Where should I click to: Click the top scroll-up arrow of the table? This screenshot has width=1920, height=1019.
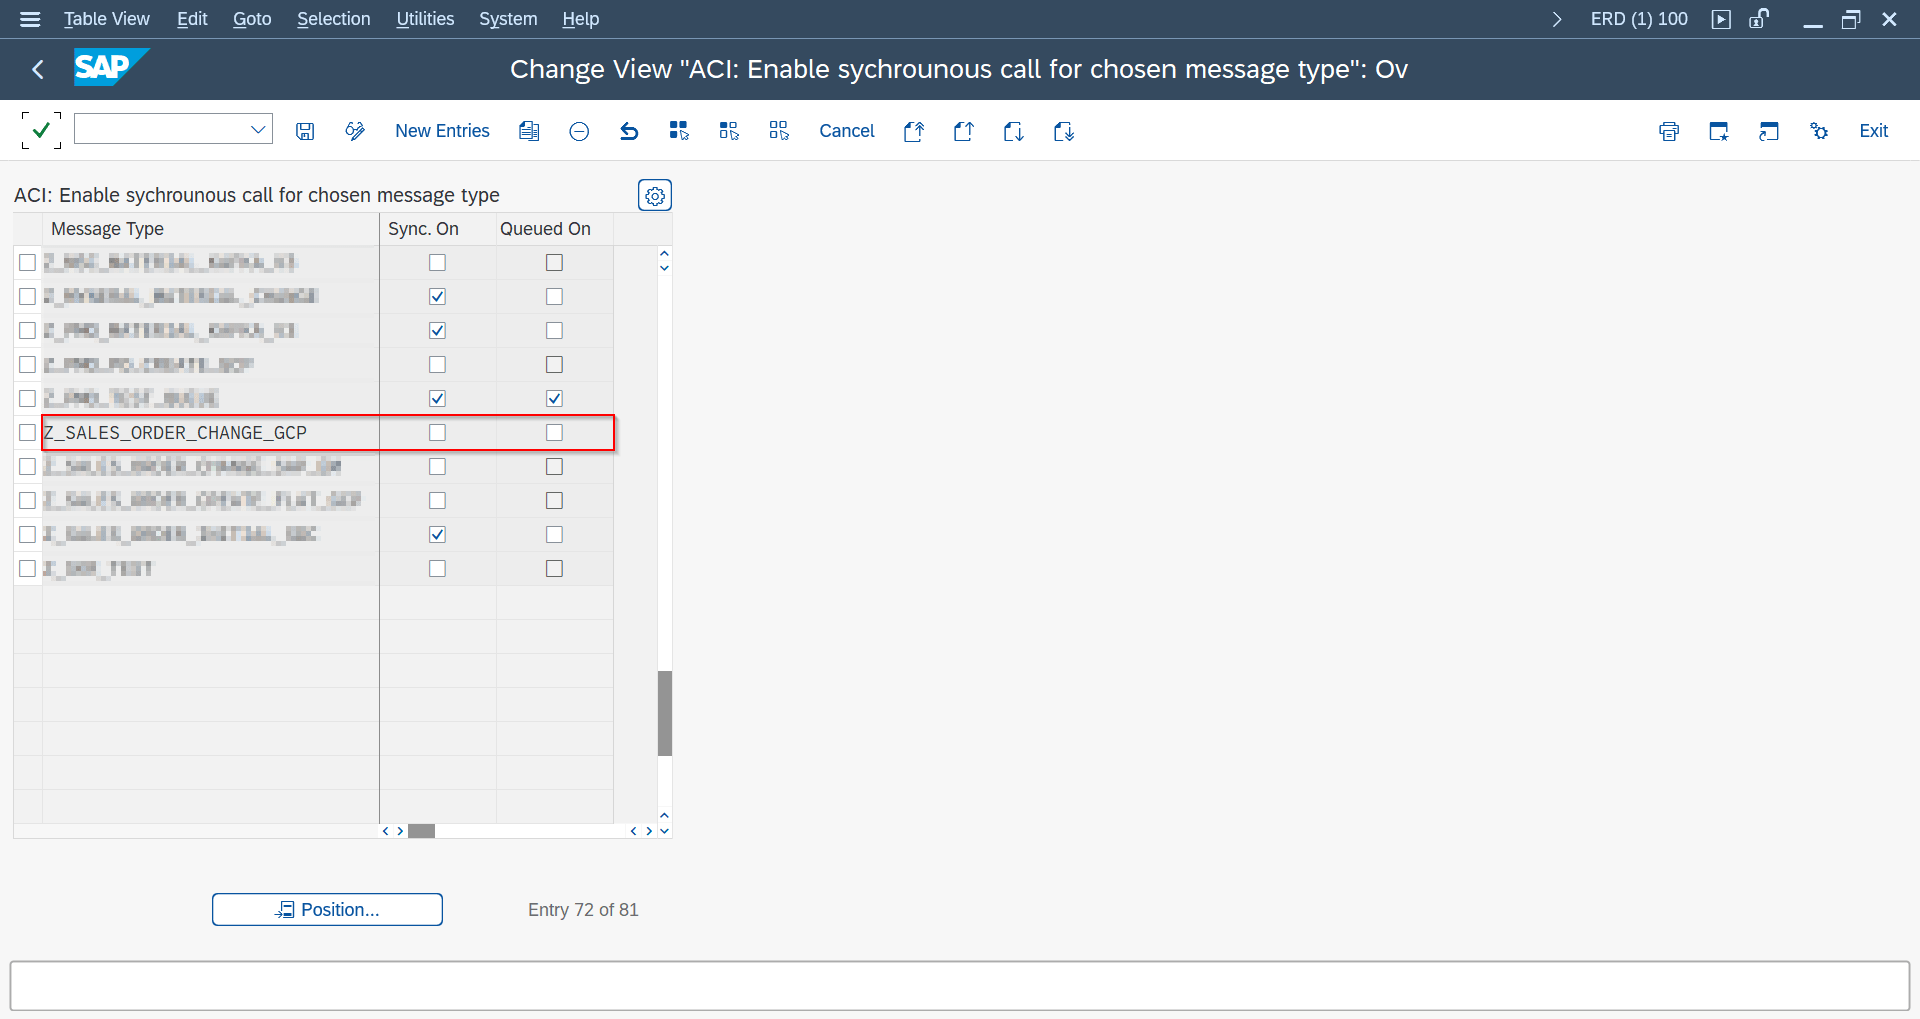(x=664, y=254)
